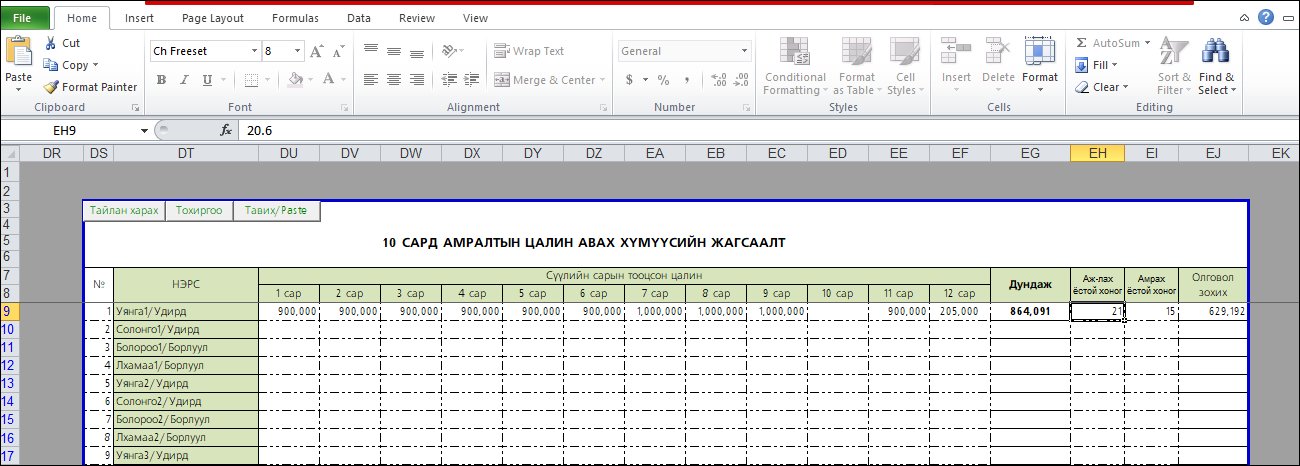Image resolution: width=1300 pixels, height=466 pixels.
Task: Open the font name dropdown
Action: point(253,51)
